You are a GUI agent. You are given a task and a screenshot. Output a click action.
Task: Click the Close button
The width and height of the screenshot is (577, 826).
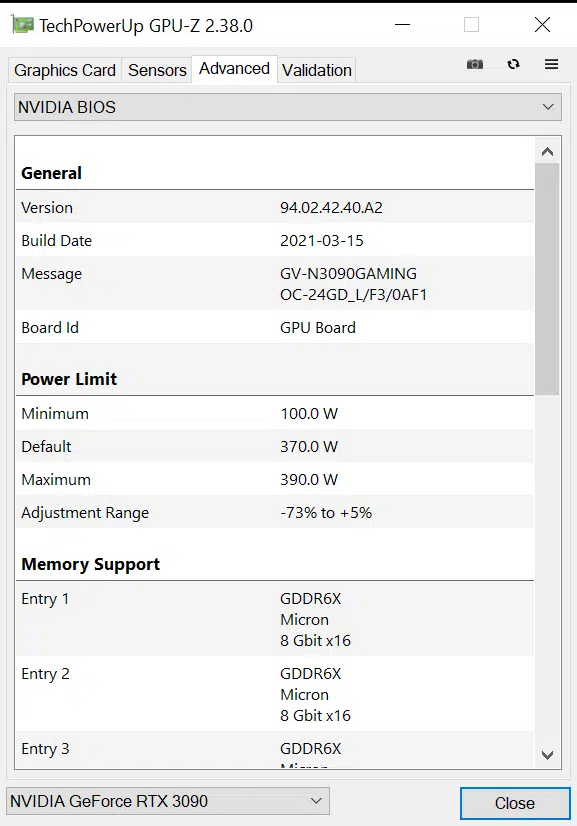515,803
